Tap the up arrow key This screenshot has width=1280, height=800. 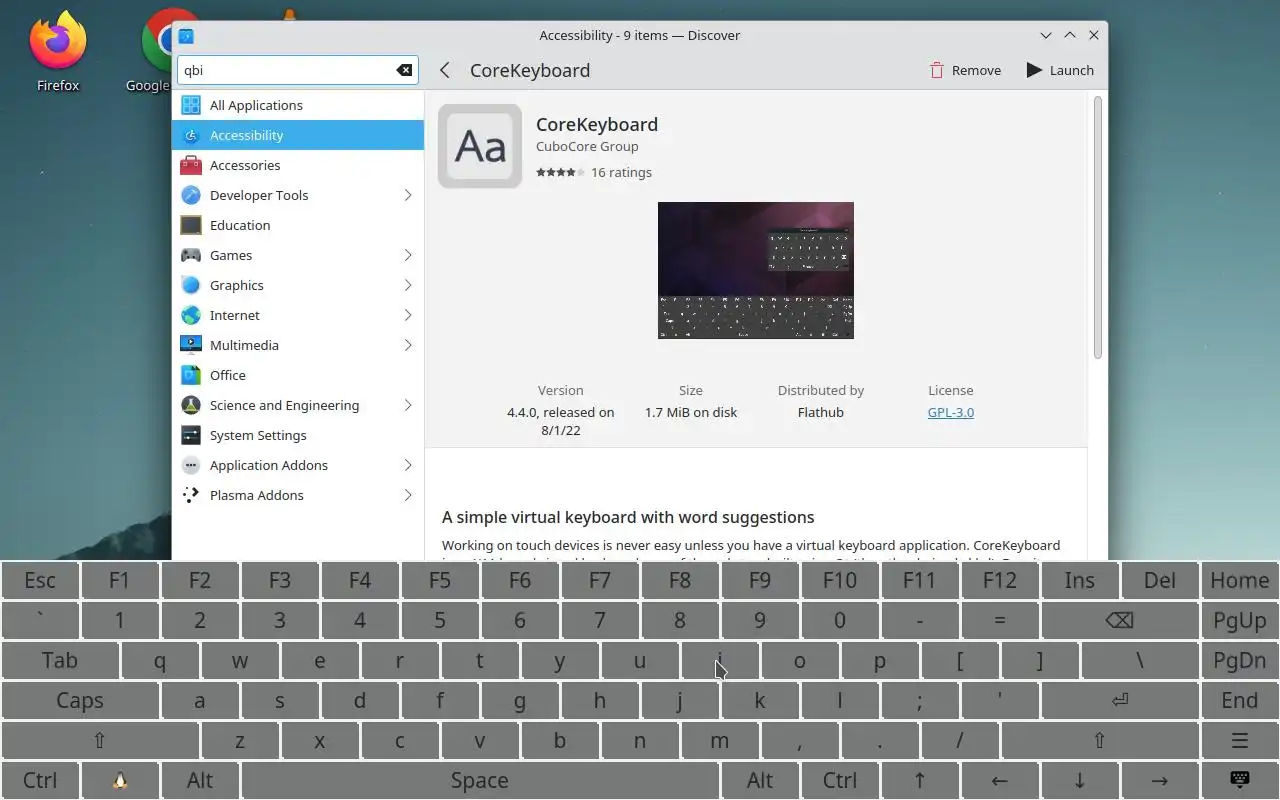coord(920,781)
